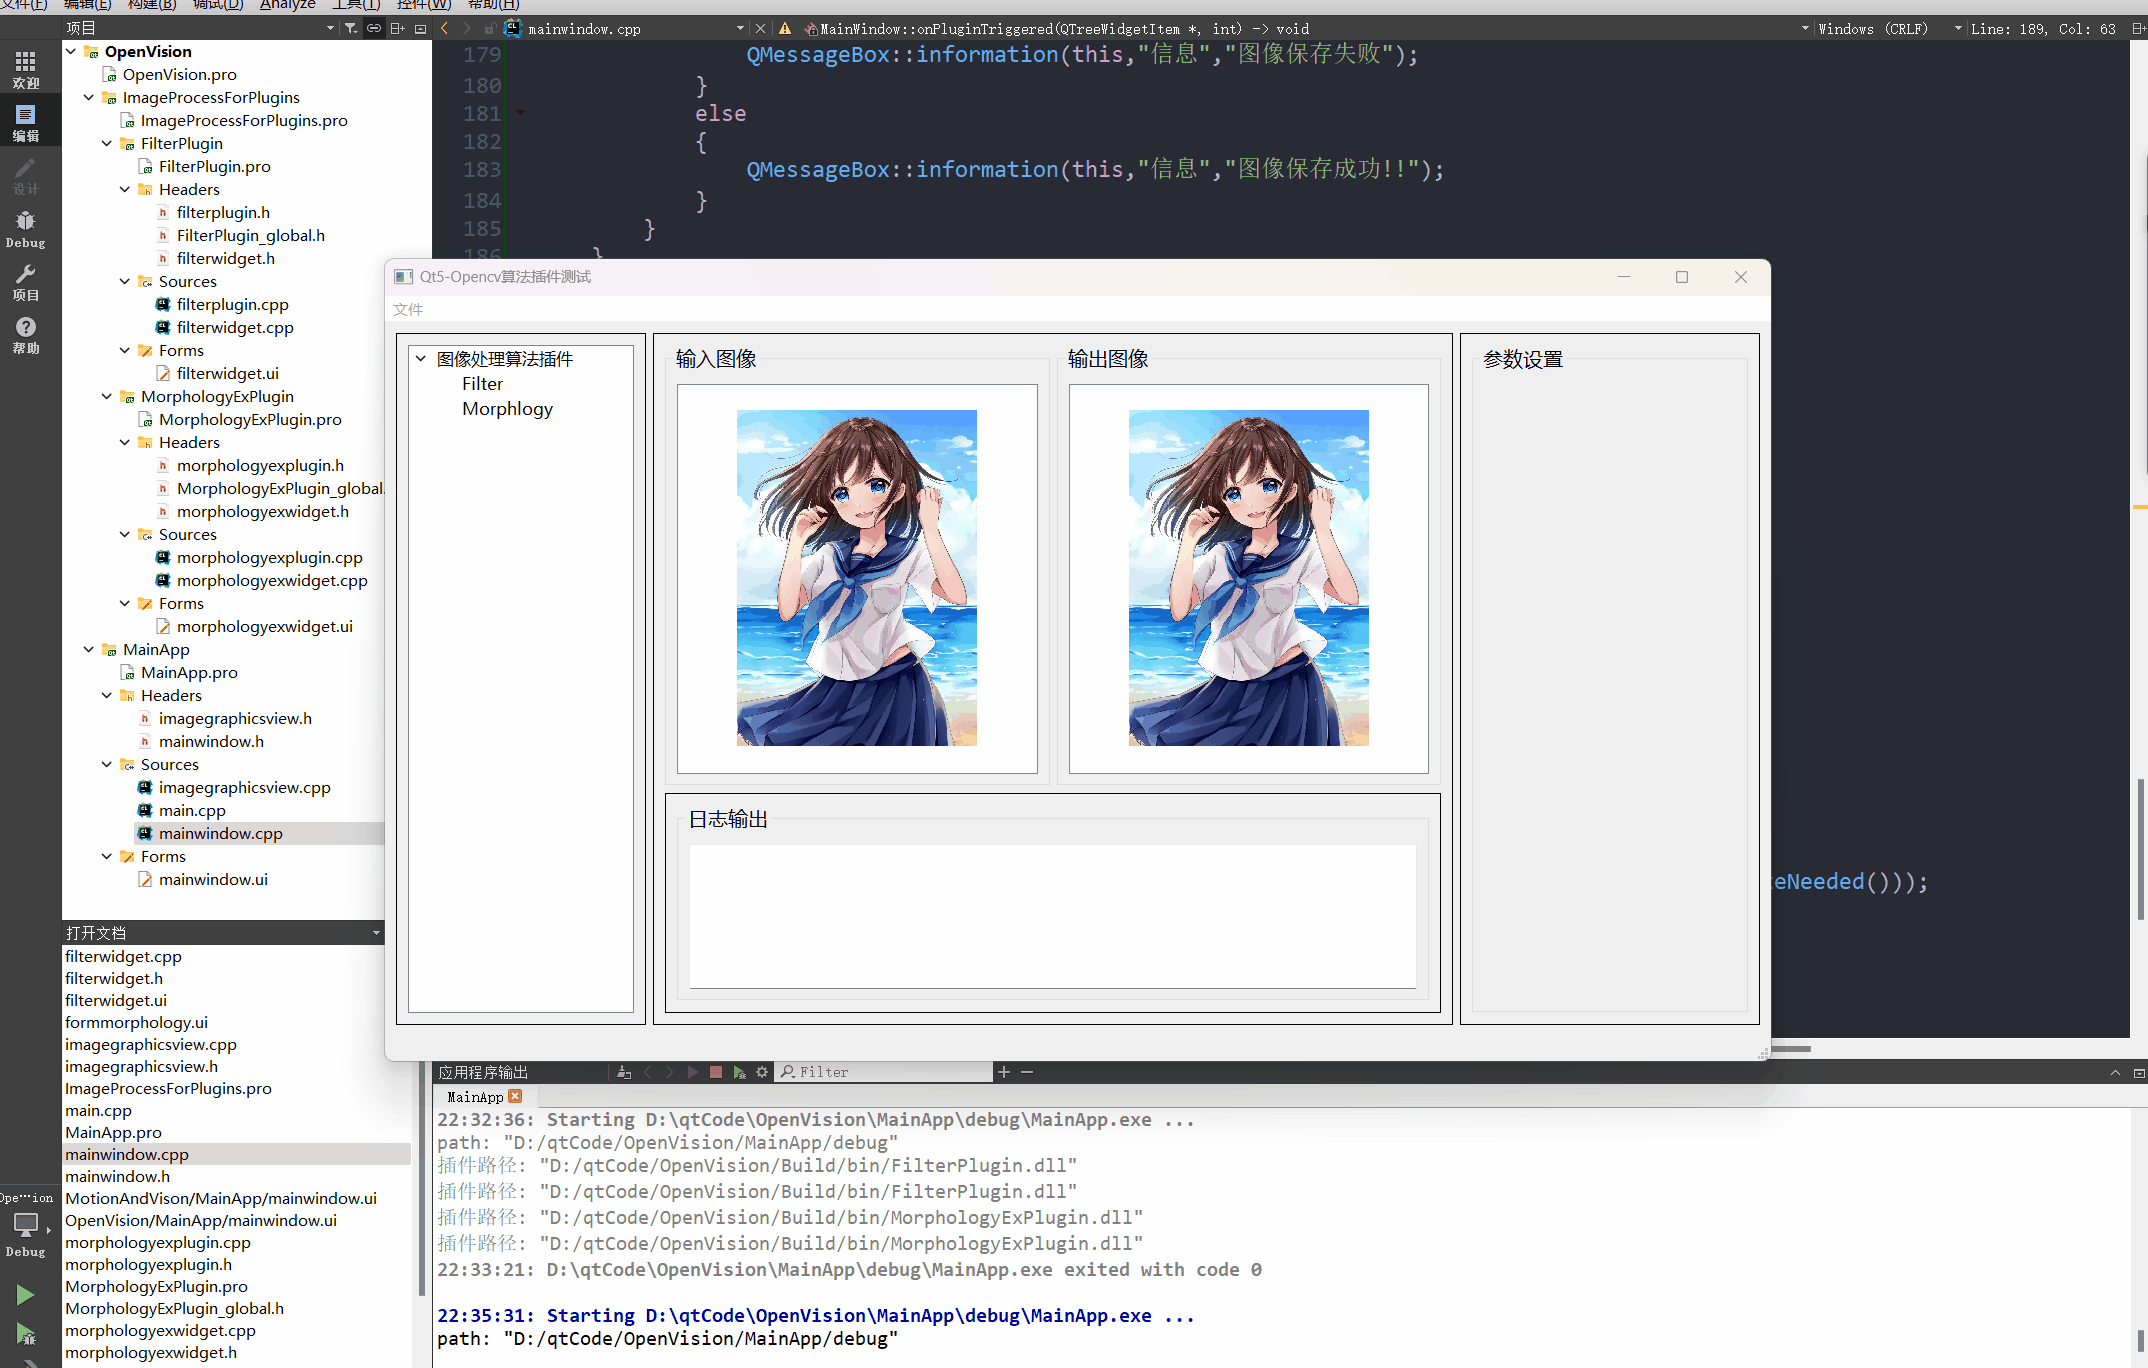Open filterwidget.ui in project tree
Screen dimensions: 2148x1368
(x=227, y=373)
